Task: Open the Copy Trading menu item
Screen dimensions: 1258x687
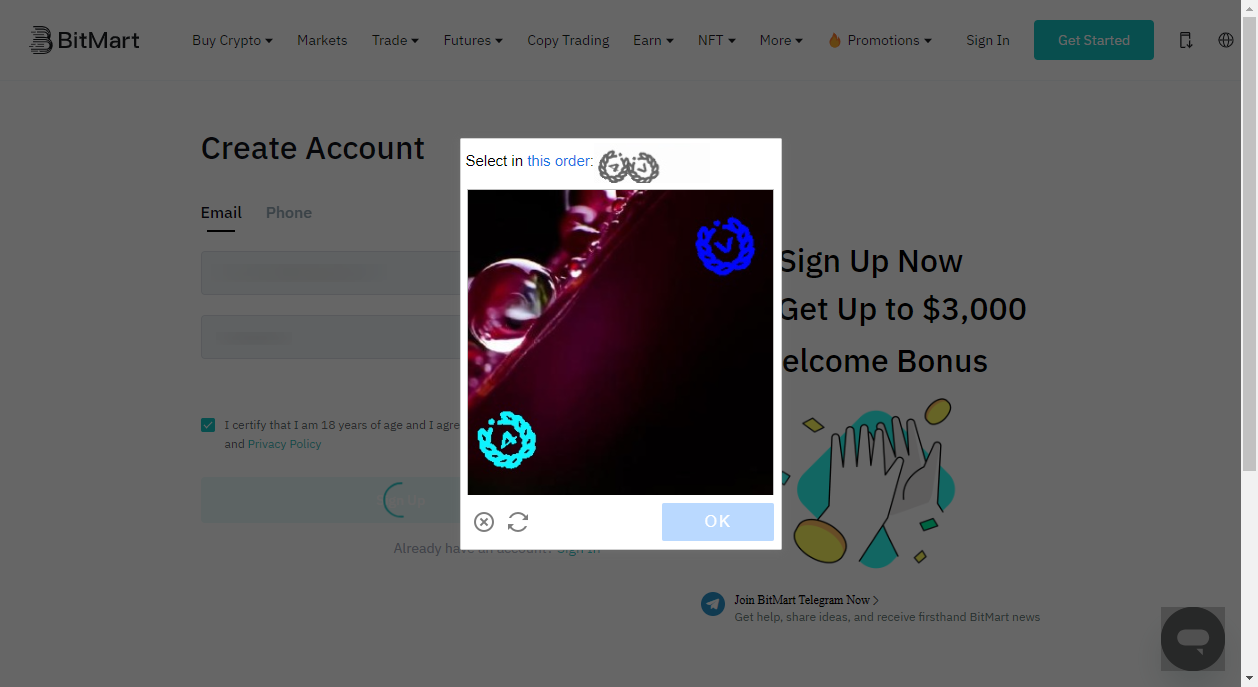Action: point(568,40)
